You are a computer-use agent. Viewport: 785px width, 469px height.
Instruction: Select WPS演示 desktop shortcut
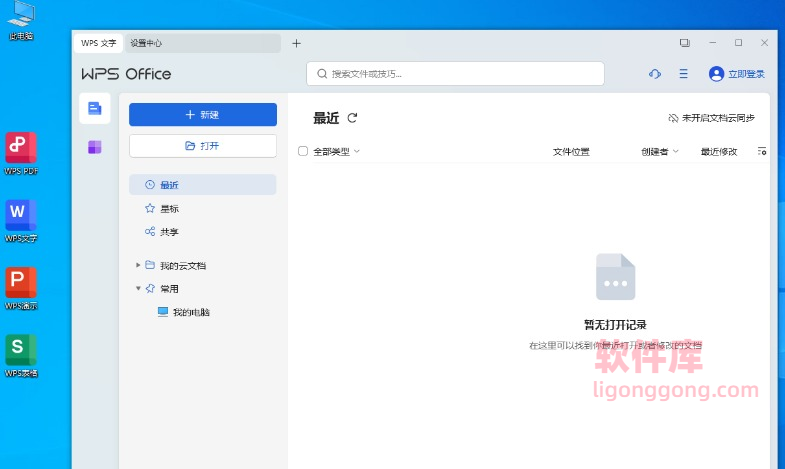click(x=21, y=289)
